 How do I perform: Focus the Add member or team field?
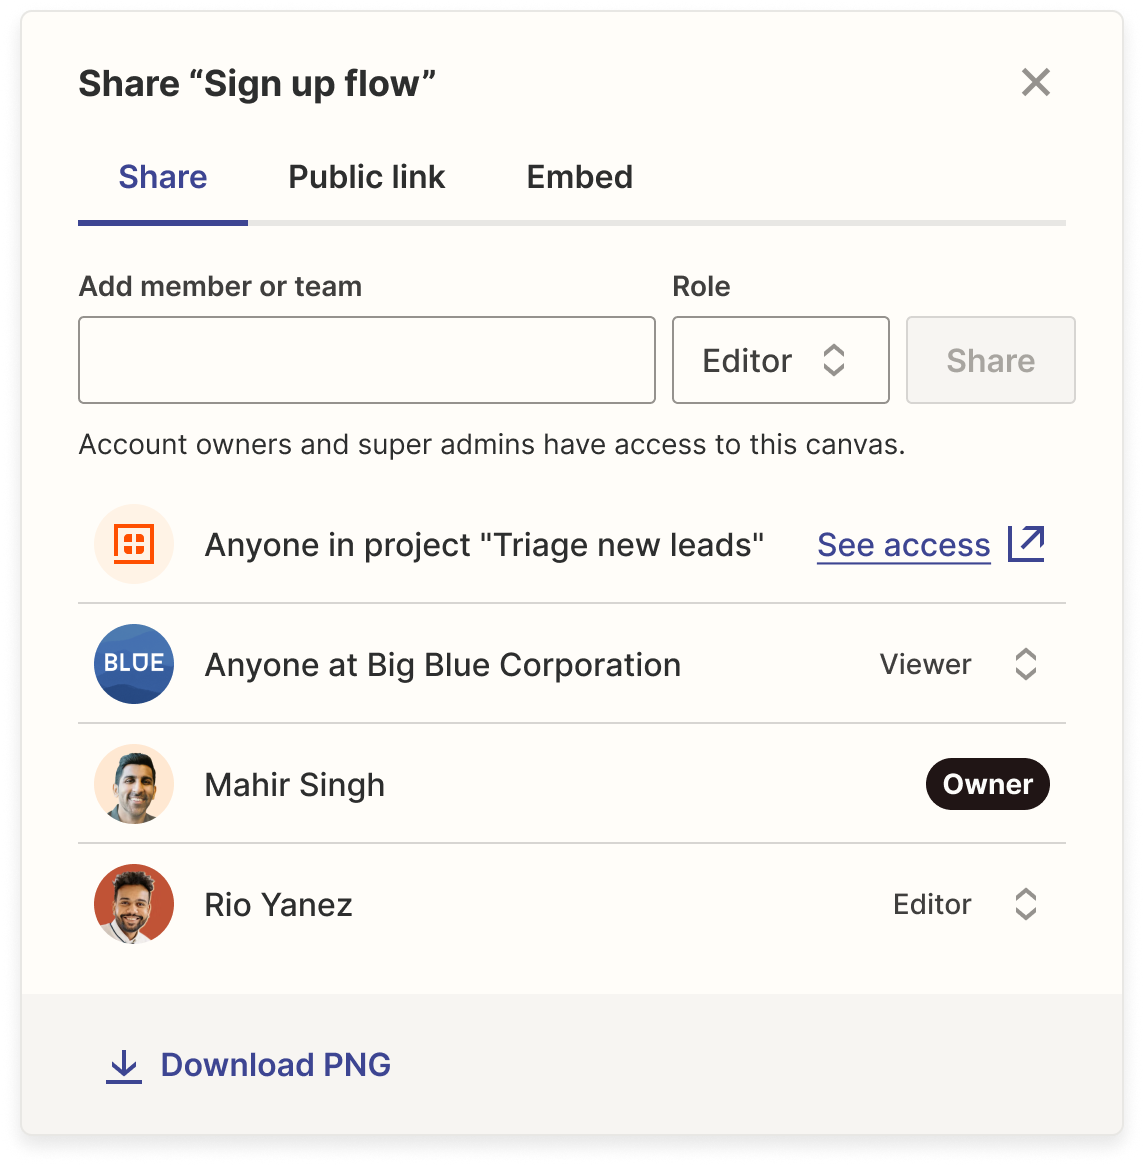tap(367, 361)
